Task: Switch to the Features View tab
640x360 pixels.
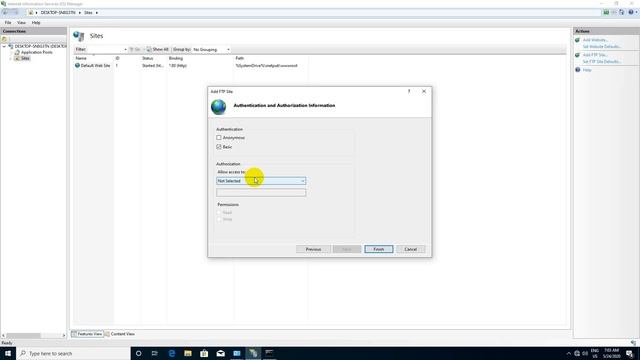Action: [87, 334]
